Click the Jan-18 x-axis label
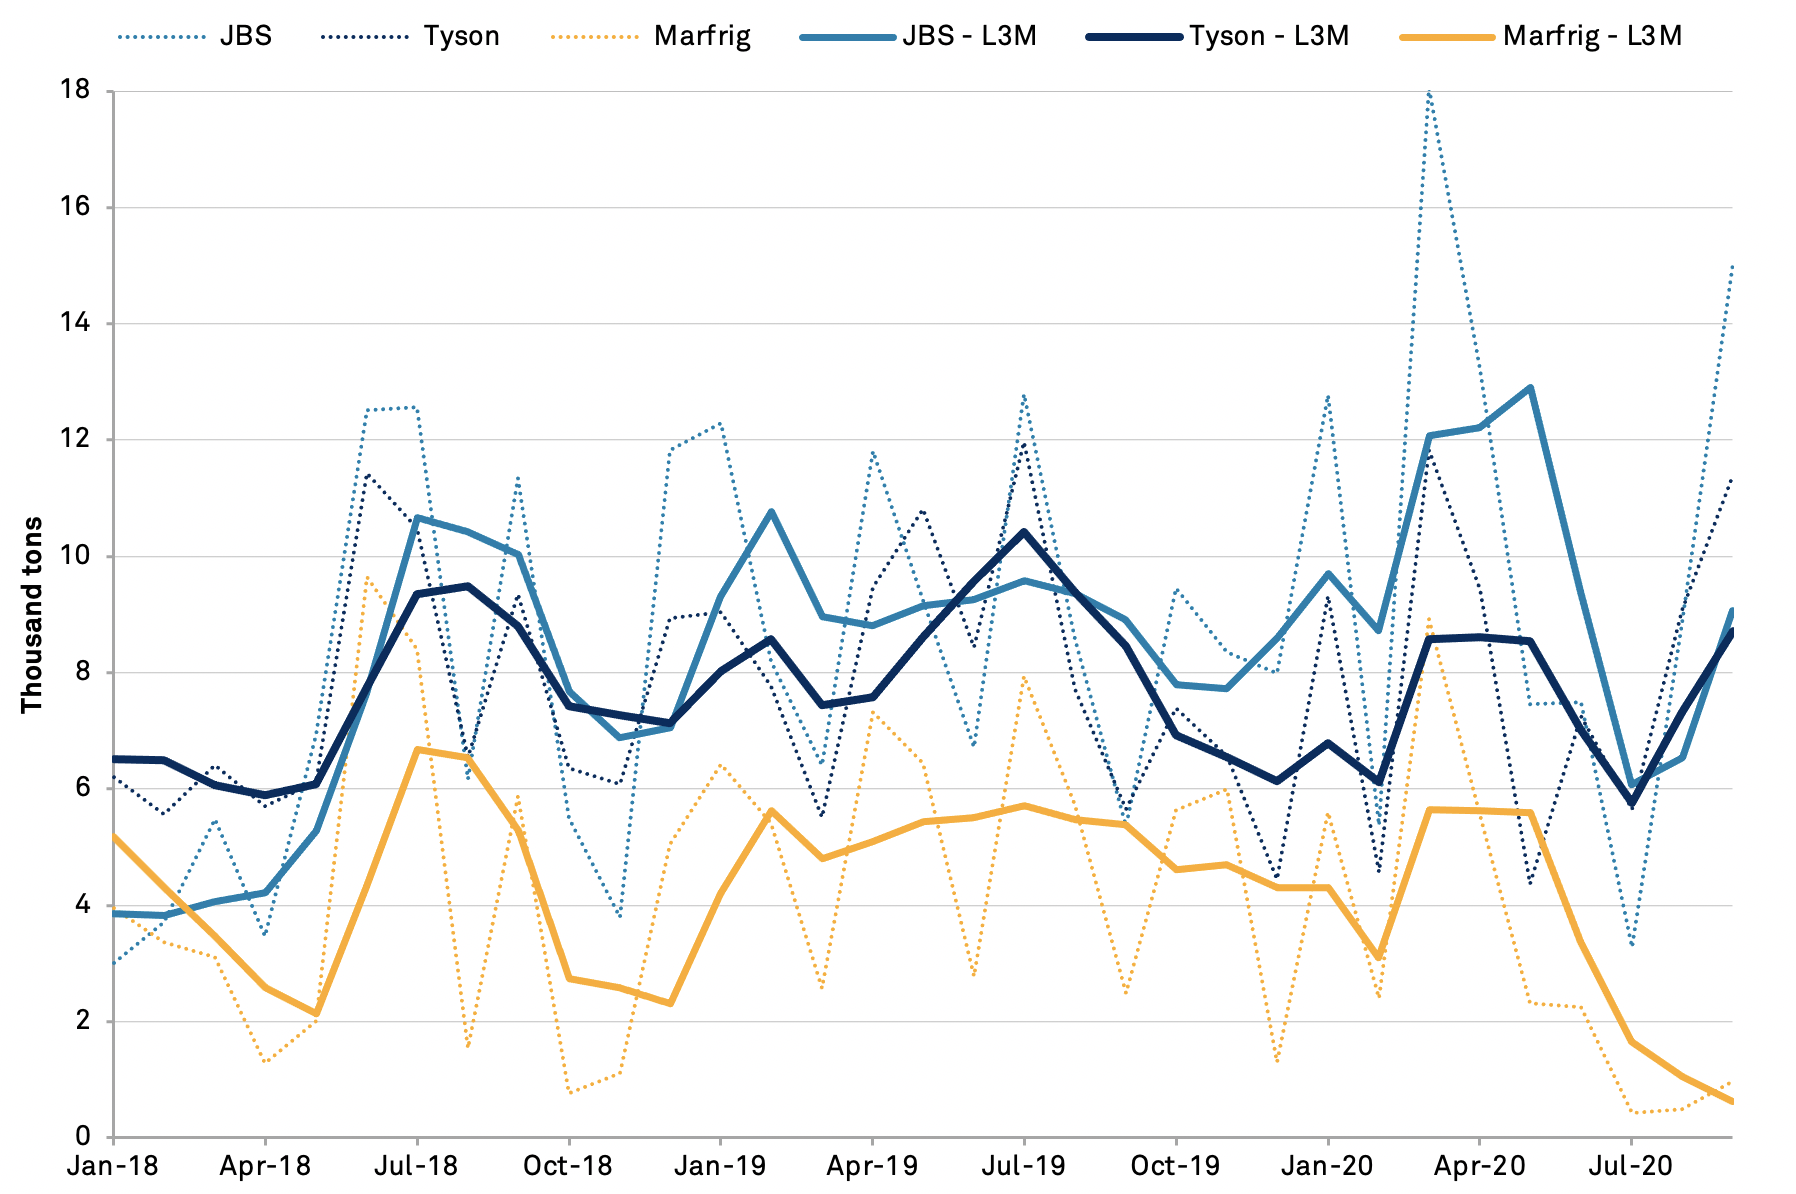 pos(113,1166)
